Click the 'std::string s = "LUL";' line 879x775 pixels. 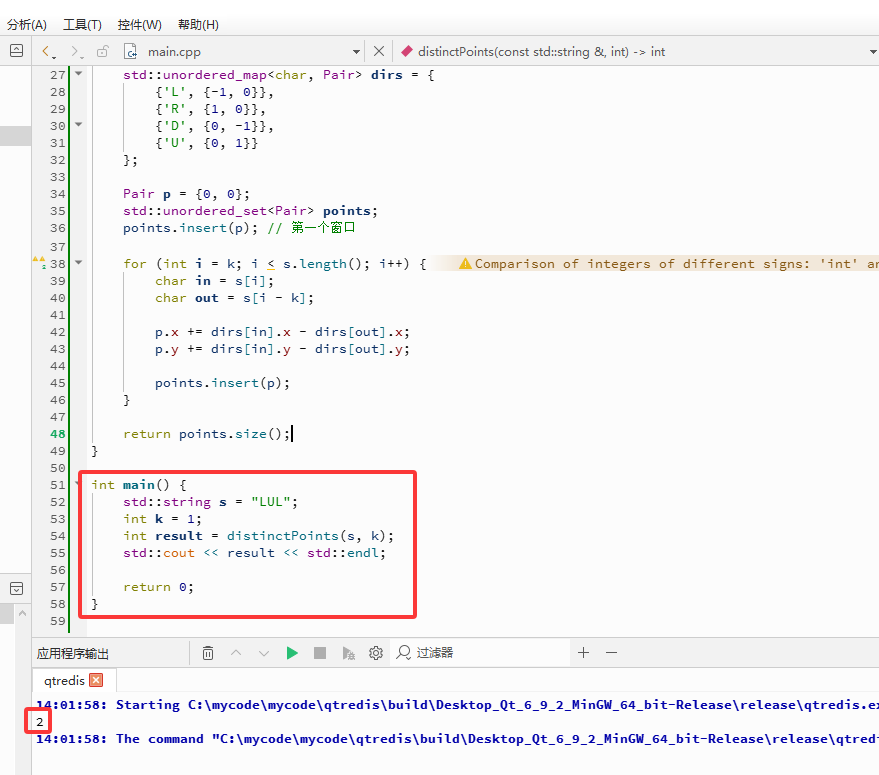coord(211,502)
